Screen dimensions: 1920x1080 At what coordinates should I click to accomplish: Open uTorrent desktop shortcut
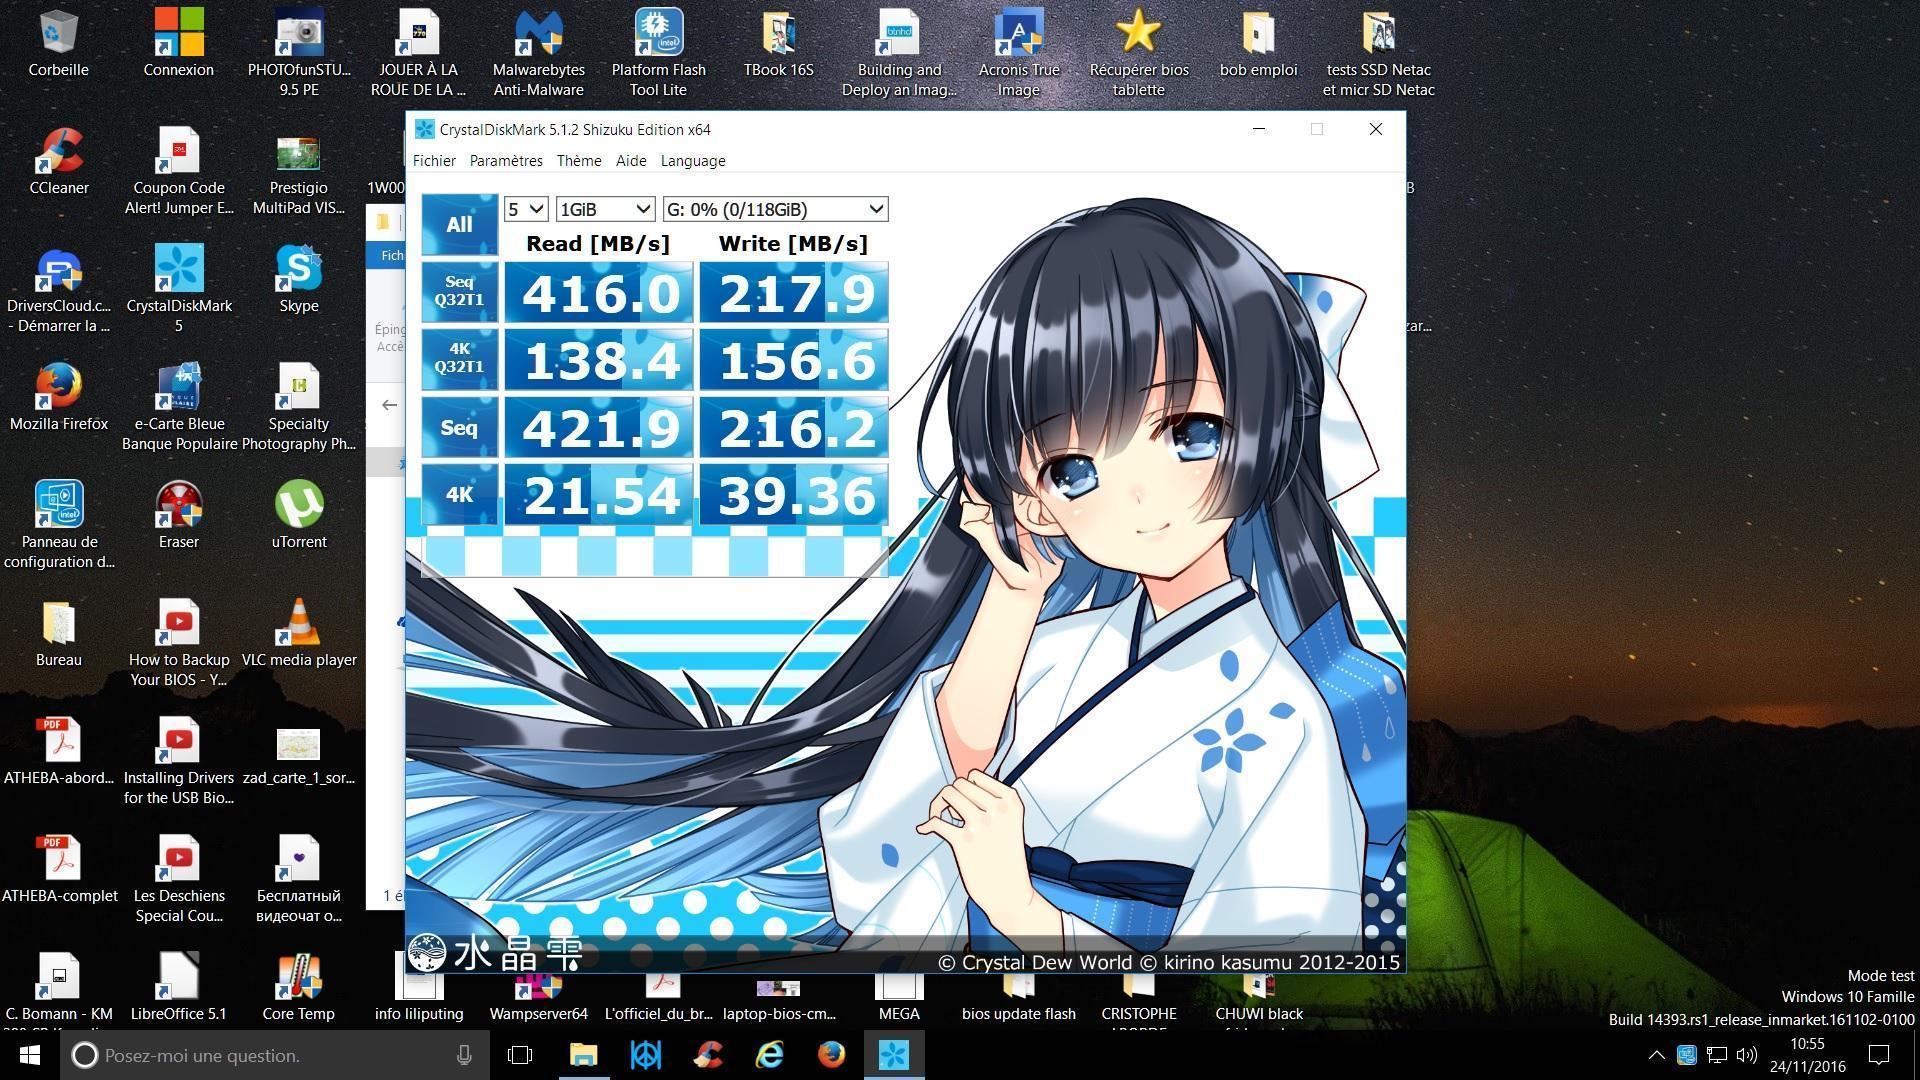point(298,506)
